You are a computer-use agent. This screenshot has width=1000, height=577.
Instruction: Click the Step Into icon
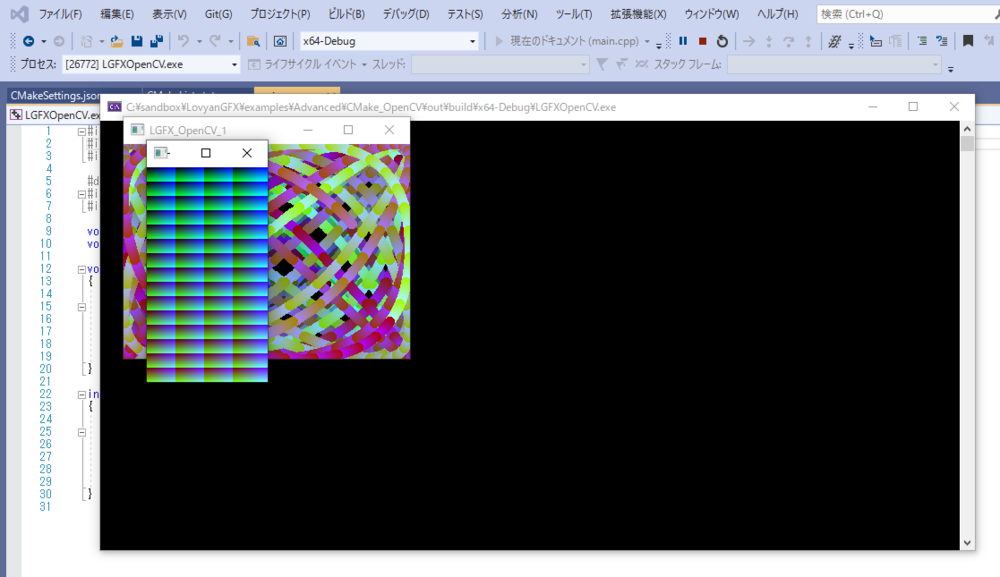[769, 41]
